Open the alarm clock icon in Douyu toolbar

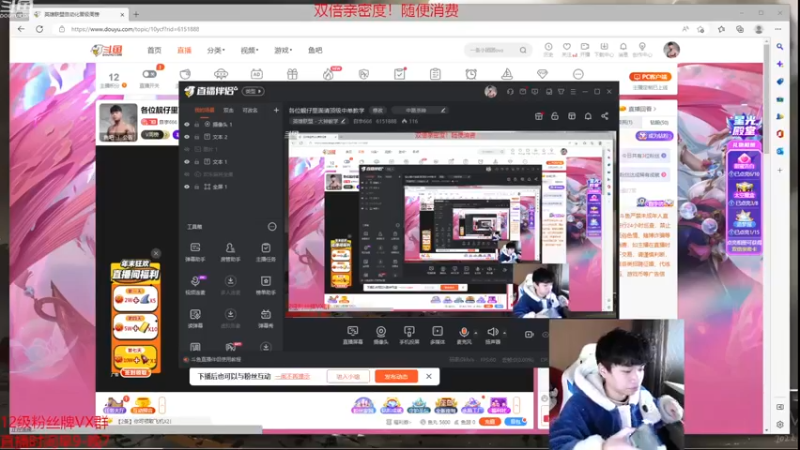(471, 74)
